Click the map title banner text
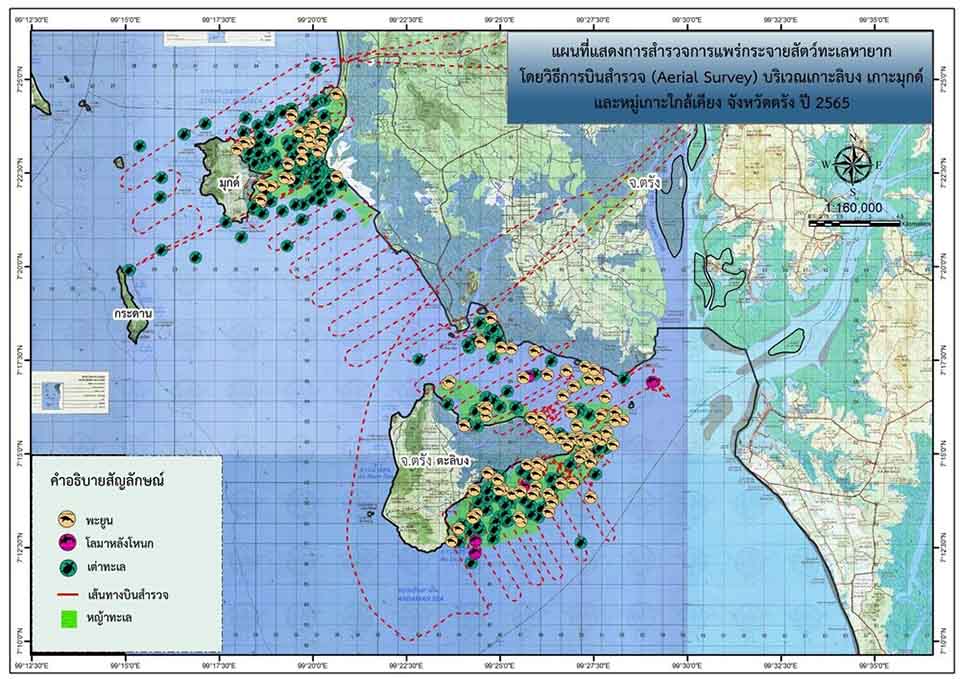Screen dimensions: 960x679 718,75
